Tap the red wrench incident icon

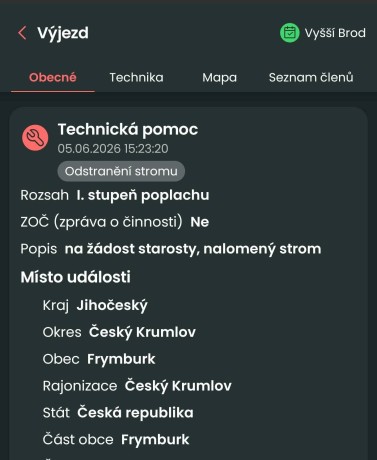35,138
